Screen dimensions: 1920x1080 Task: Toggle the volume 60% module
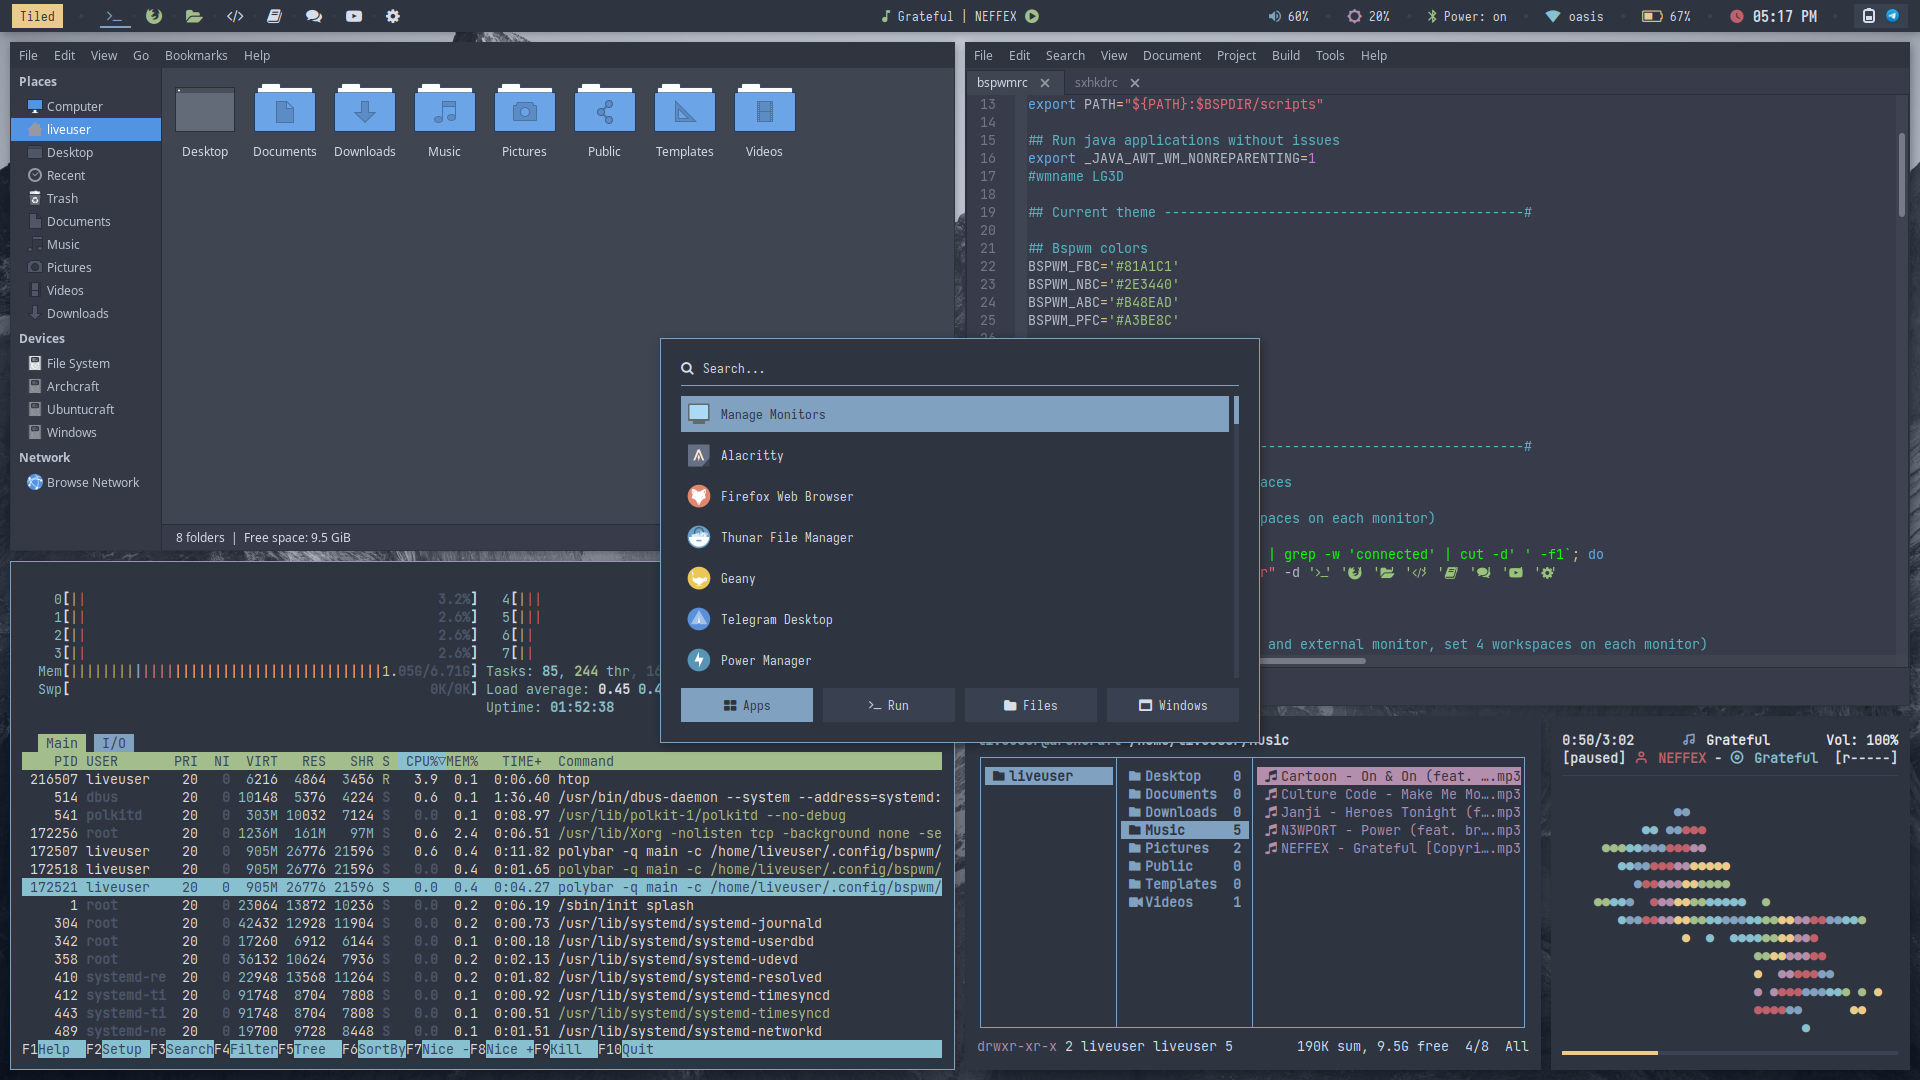[1288, 16]
